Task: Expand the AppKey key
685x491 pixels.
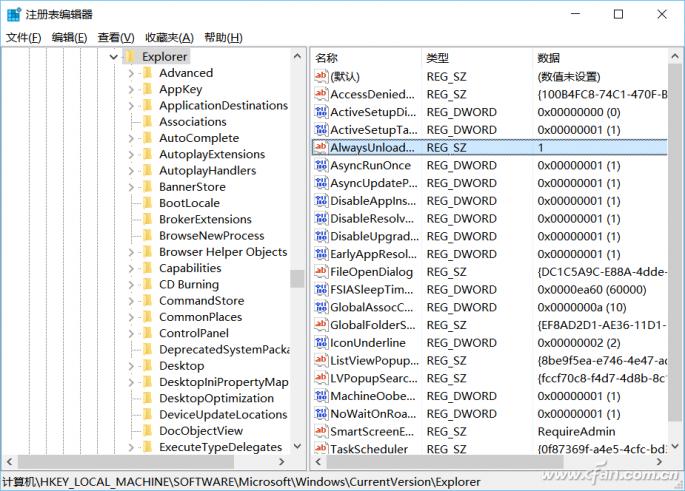Action: tap(131, 90)
